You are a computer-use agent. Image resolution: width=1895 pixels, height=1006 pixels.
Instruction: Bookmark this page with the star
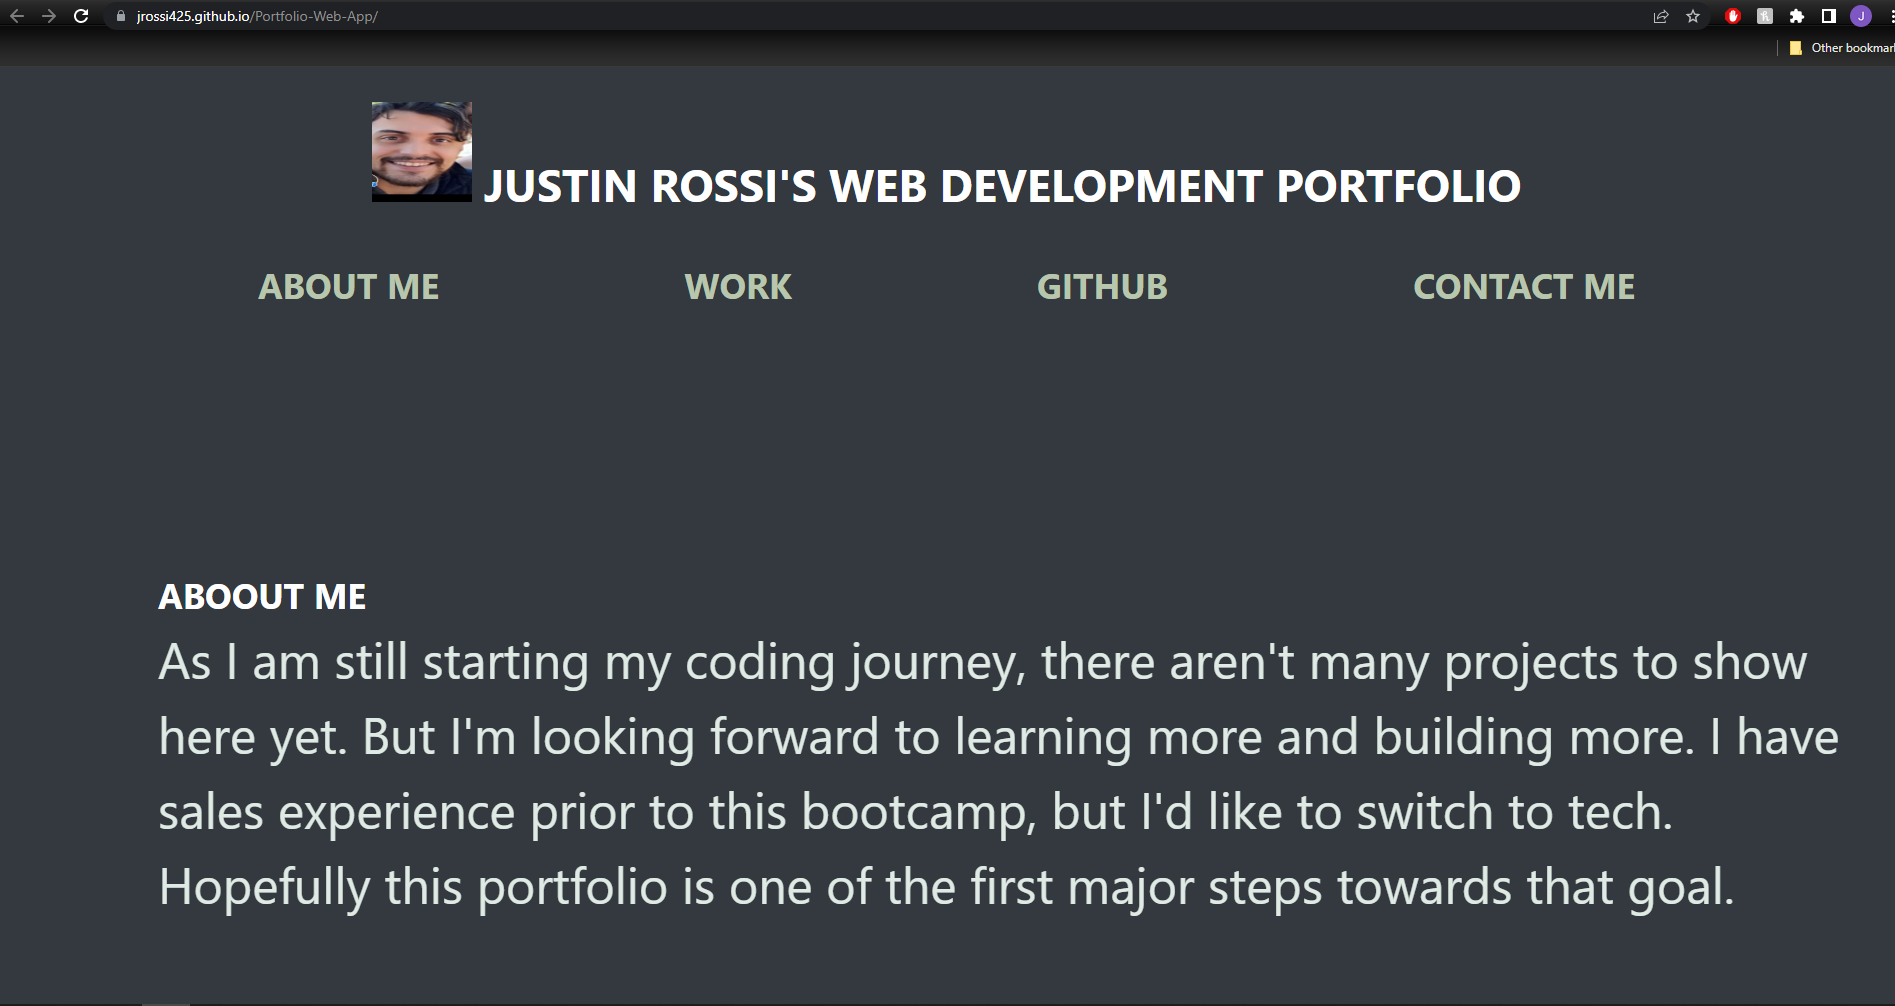pyautogui.click(x=1694, y=16)
